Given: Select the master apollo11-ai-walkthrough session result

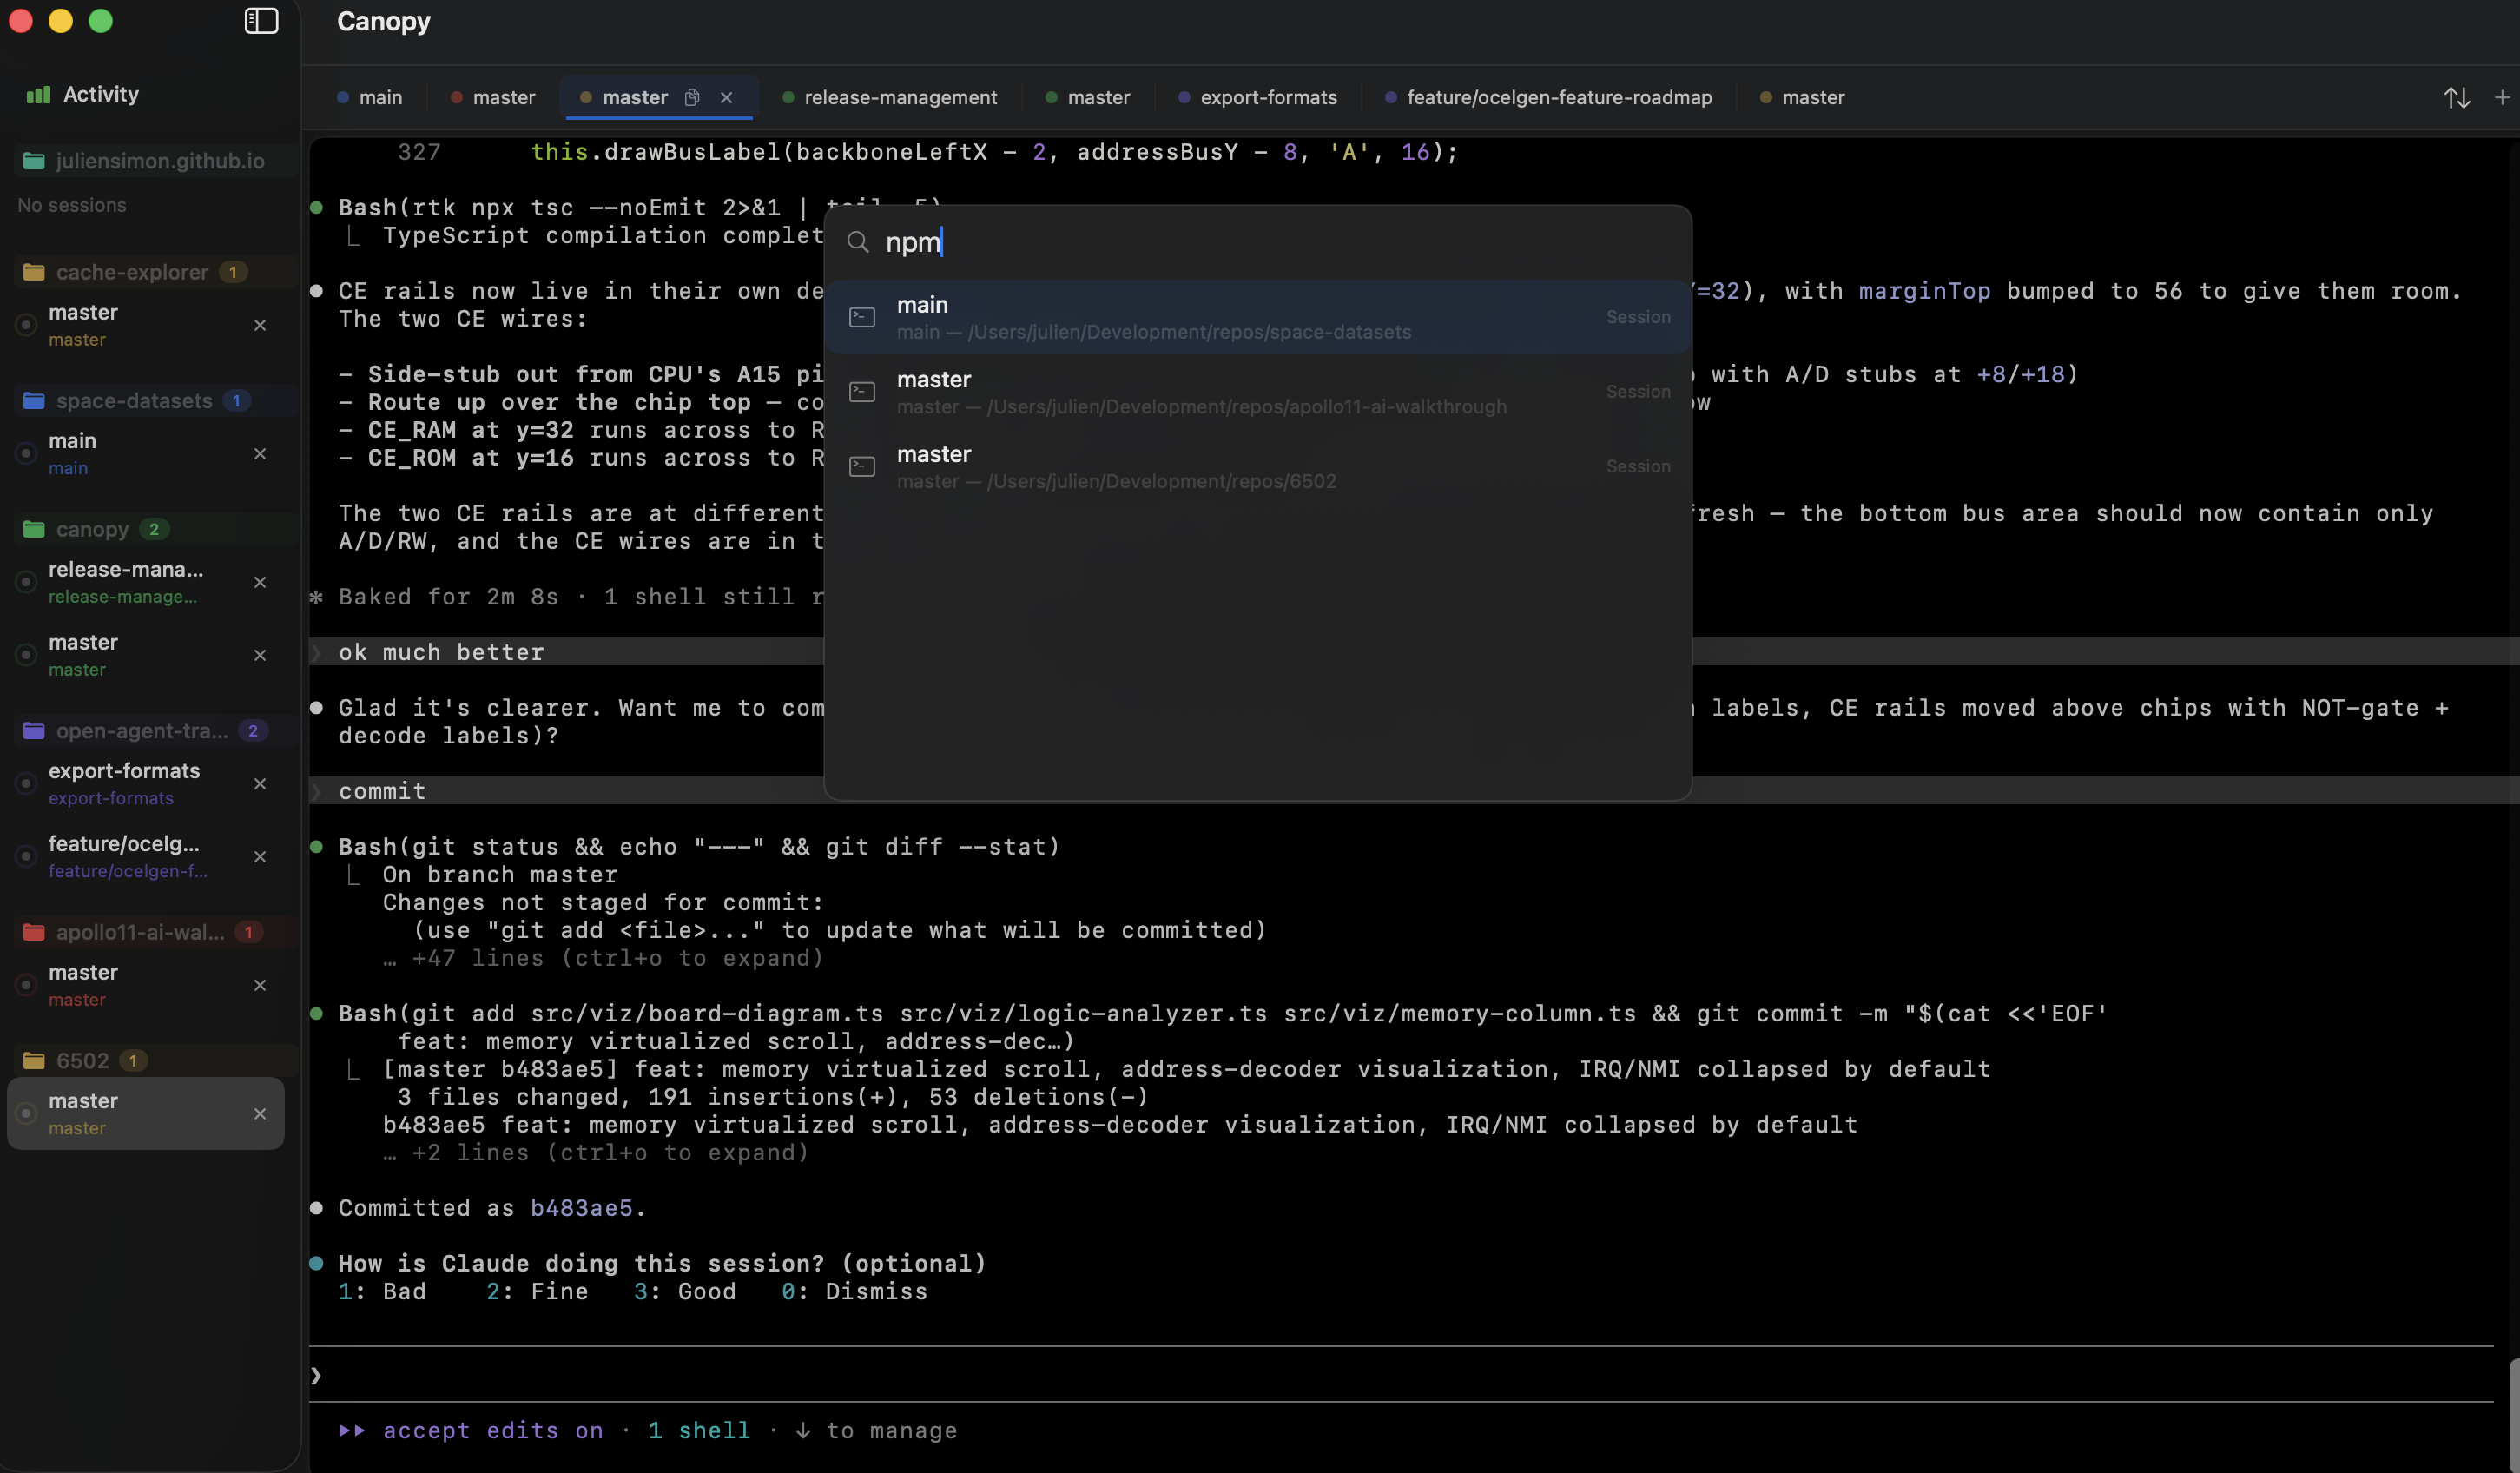Looking at the screenshot, I should [1258, 392].
